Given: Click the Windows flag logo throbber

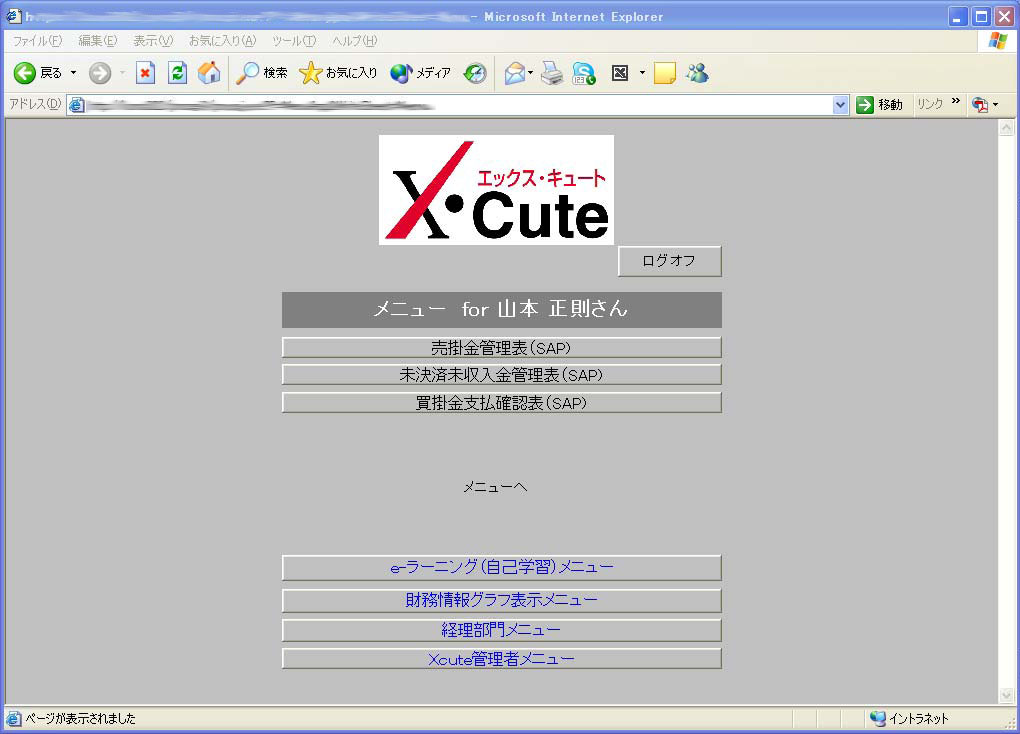Looking at the screenshot, I should click(x=997, y=41).
